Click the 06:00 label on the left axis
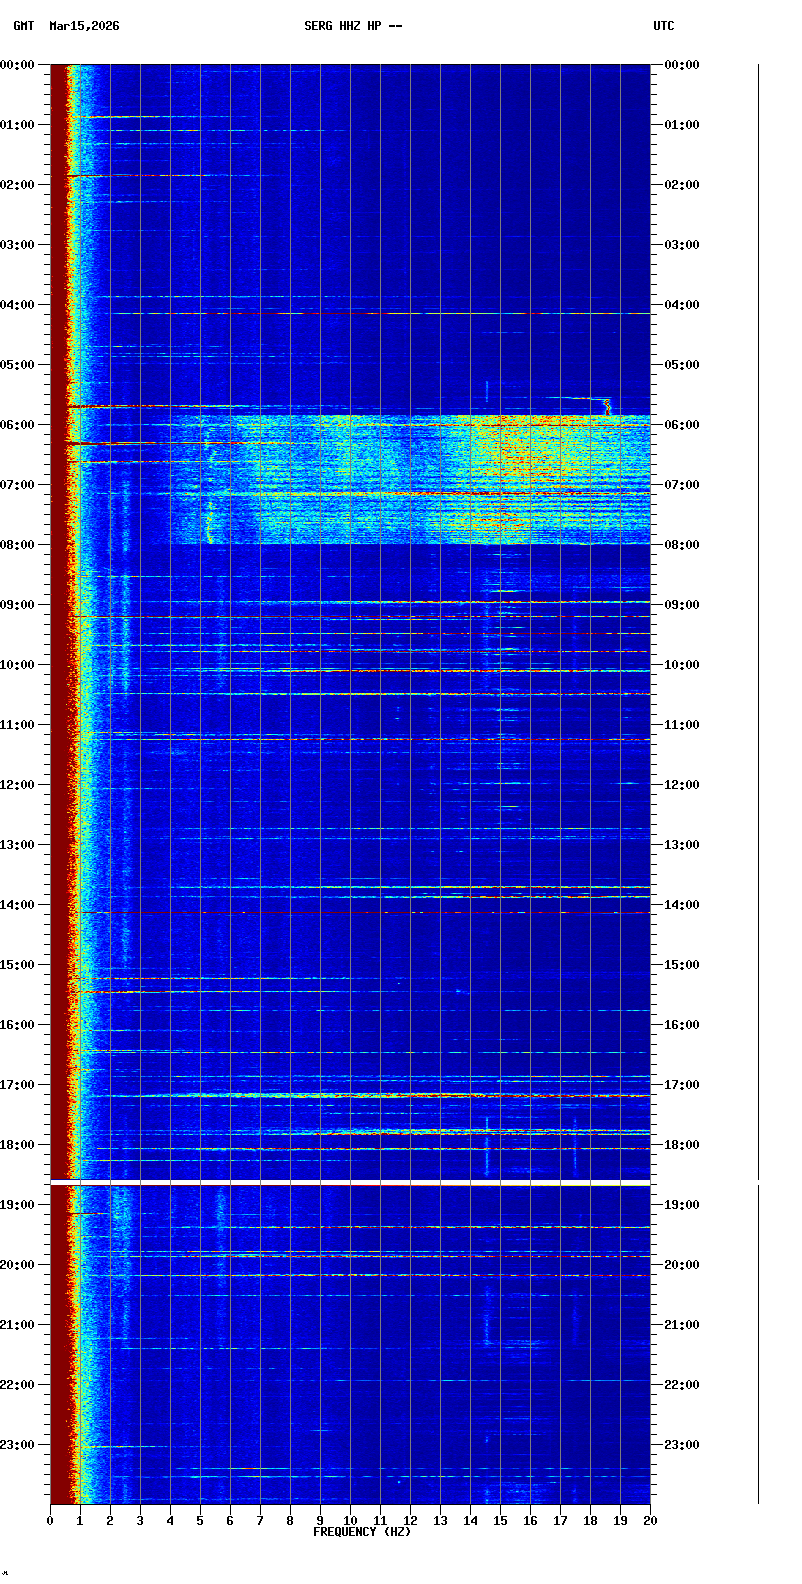Screen dimensions: 802x1584 click(18, 425)
